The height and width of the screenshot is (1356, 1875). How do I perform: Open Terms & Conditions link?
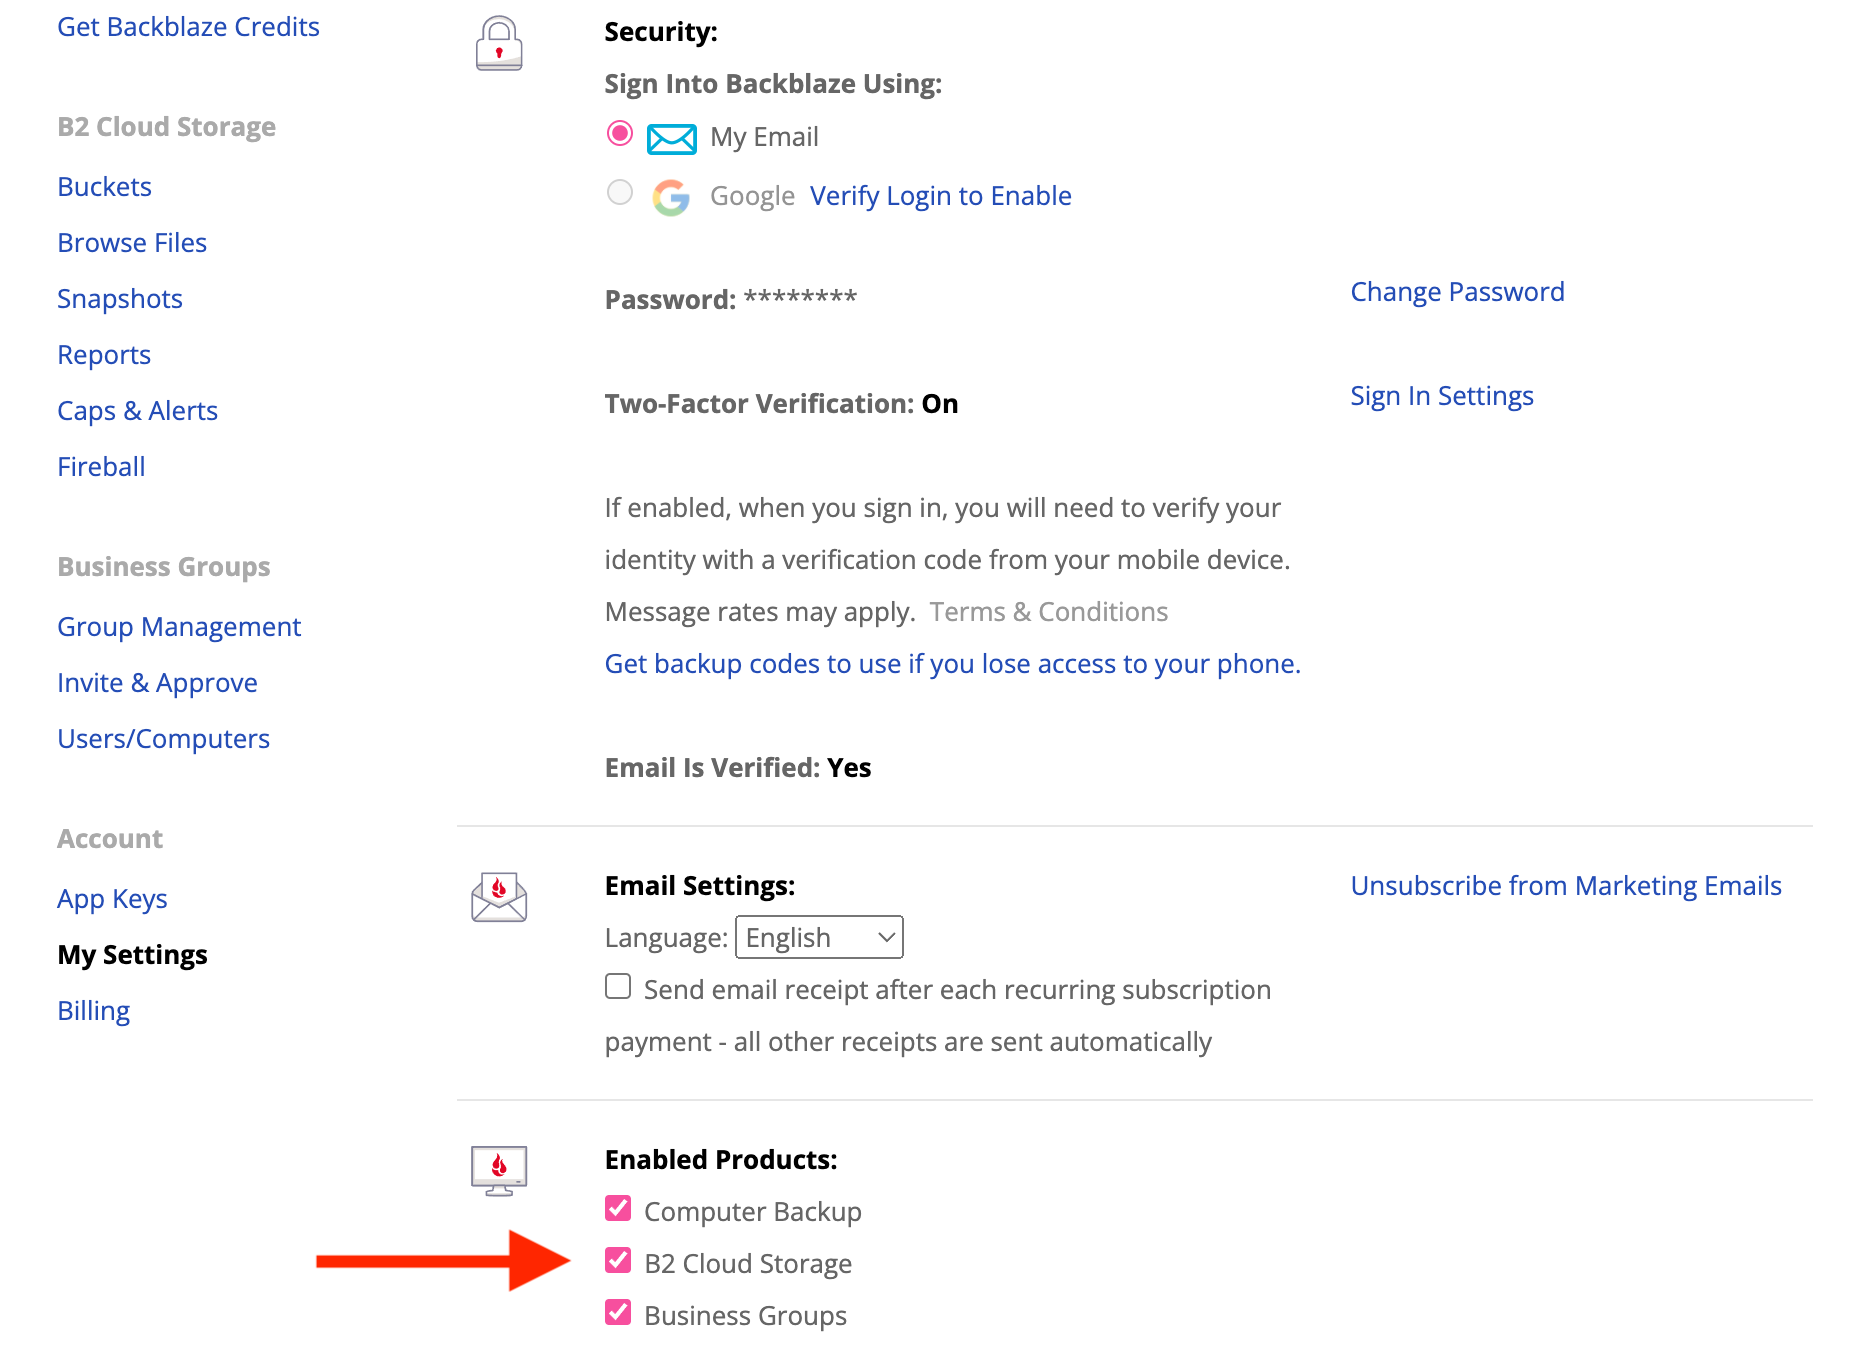[x=1048, y=612]
